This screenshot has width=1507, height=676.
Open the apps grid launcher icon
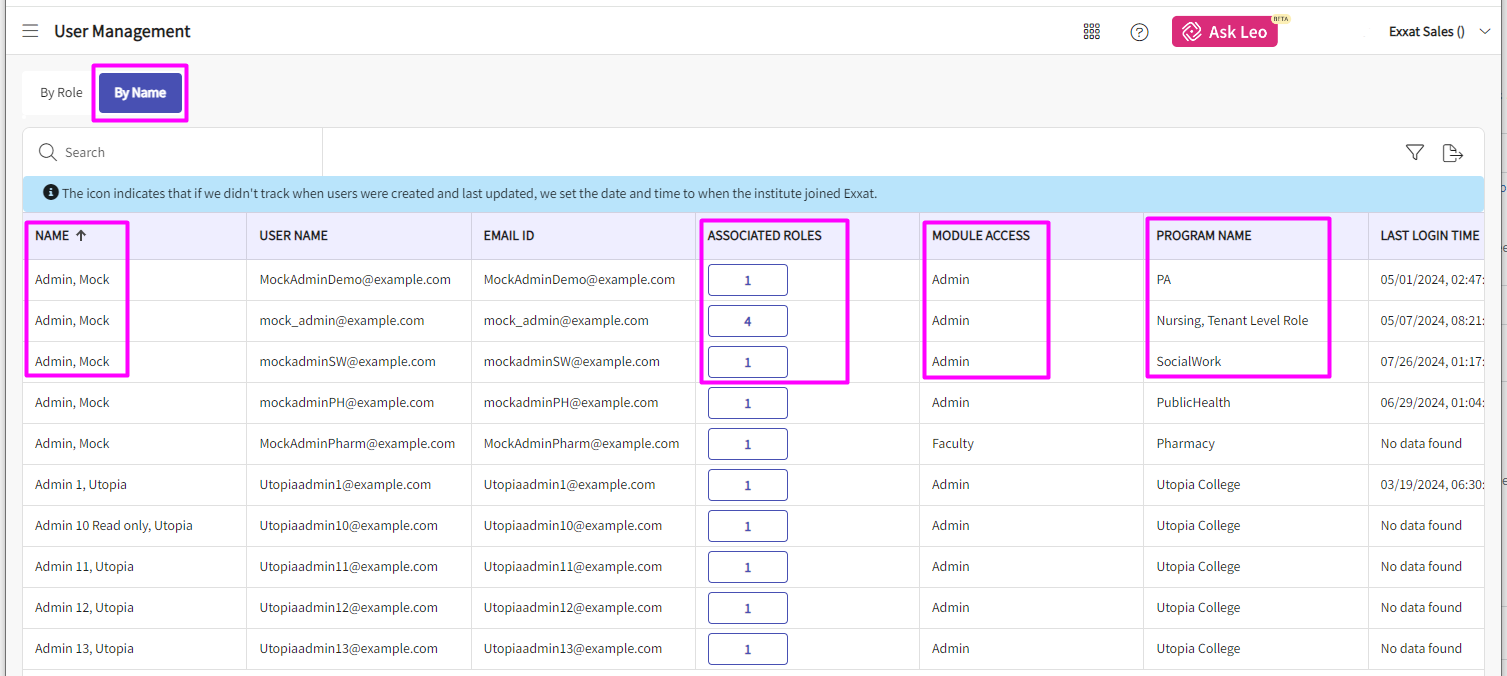click(1091, 32)
